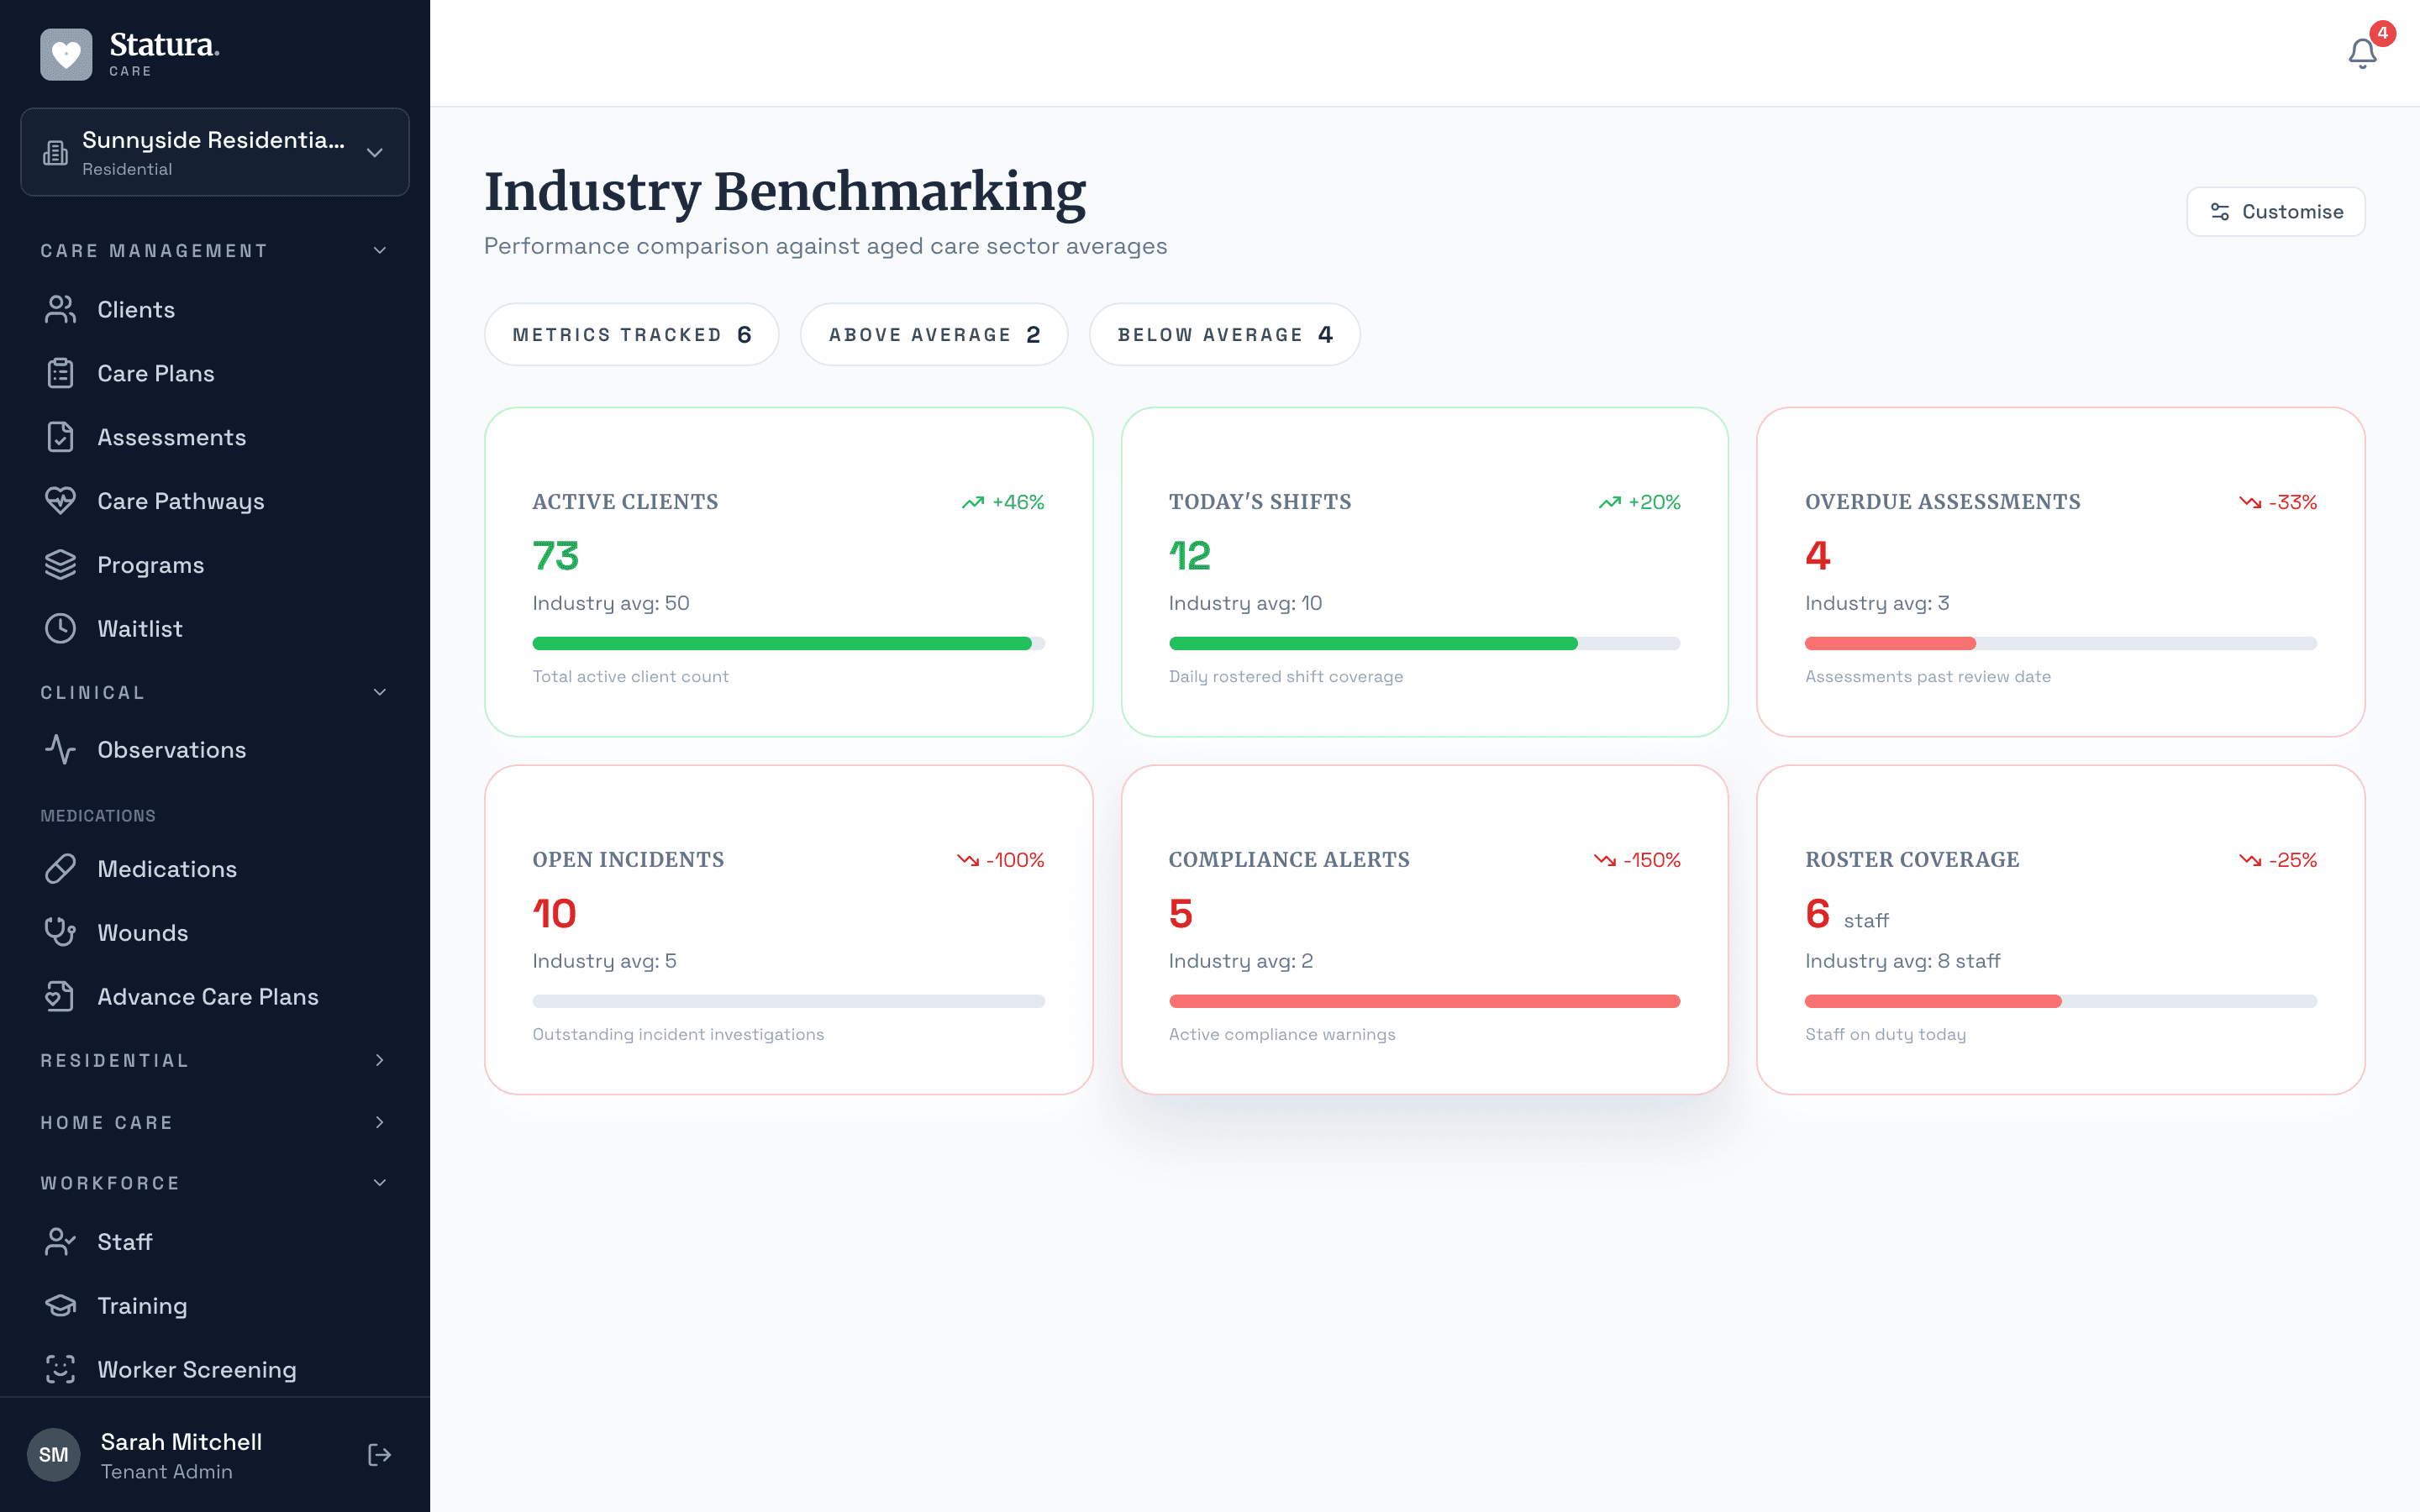
Task: Filter by Above Average metrics
Action: point(934,334)
